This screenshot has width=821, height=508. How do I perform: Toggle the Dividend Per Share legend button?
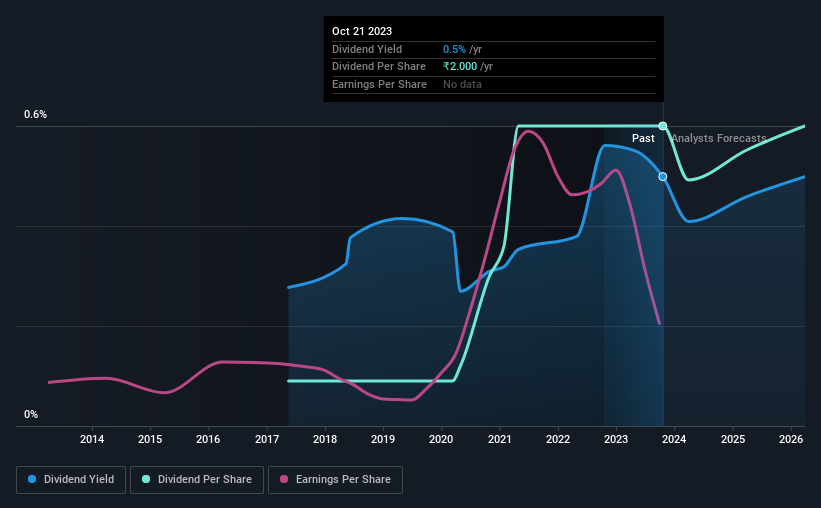point(197,480)
